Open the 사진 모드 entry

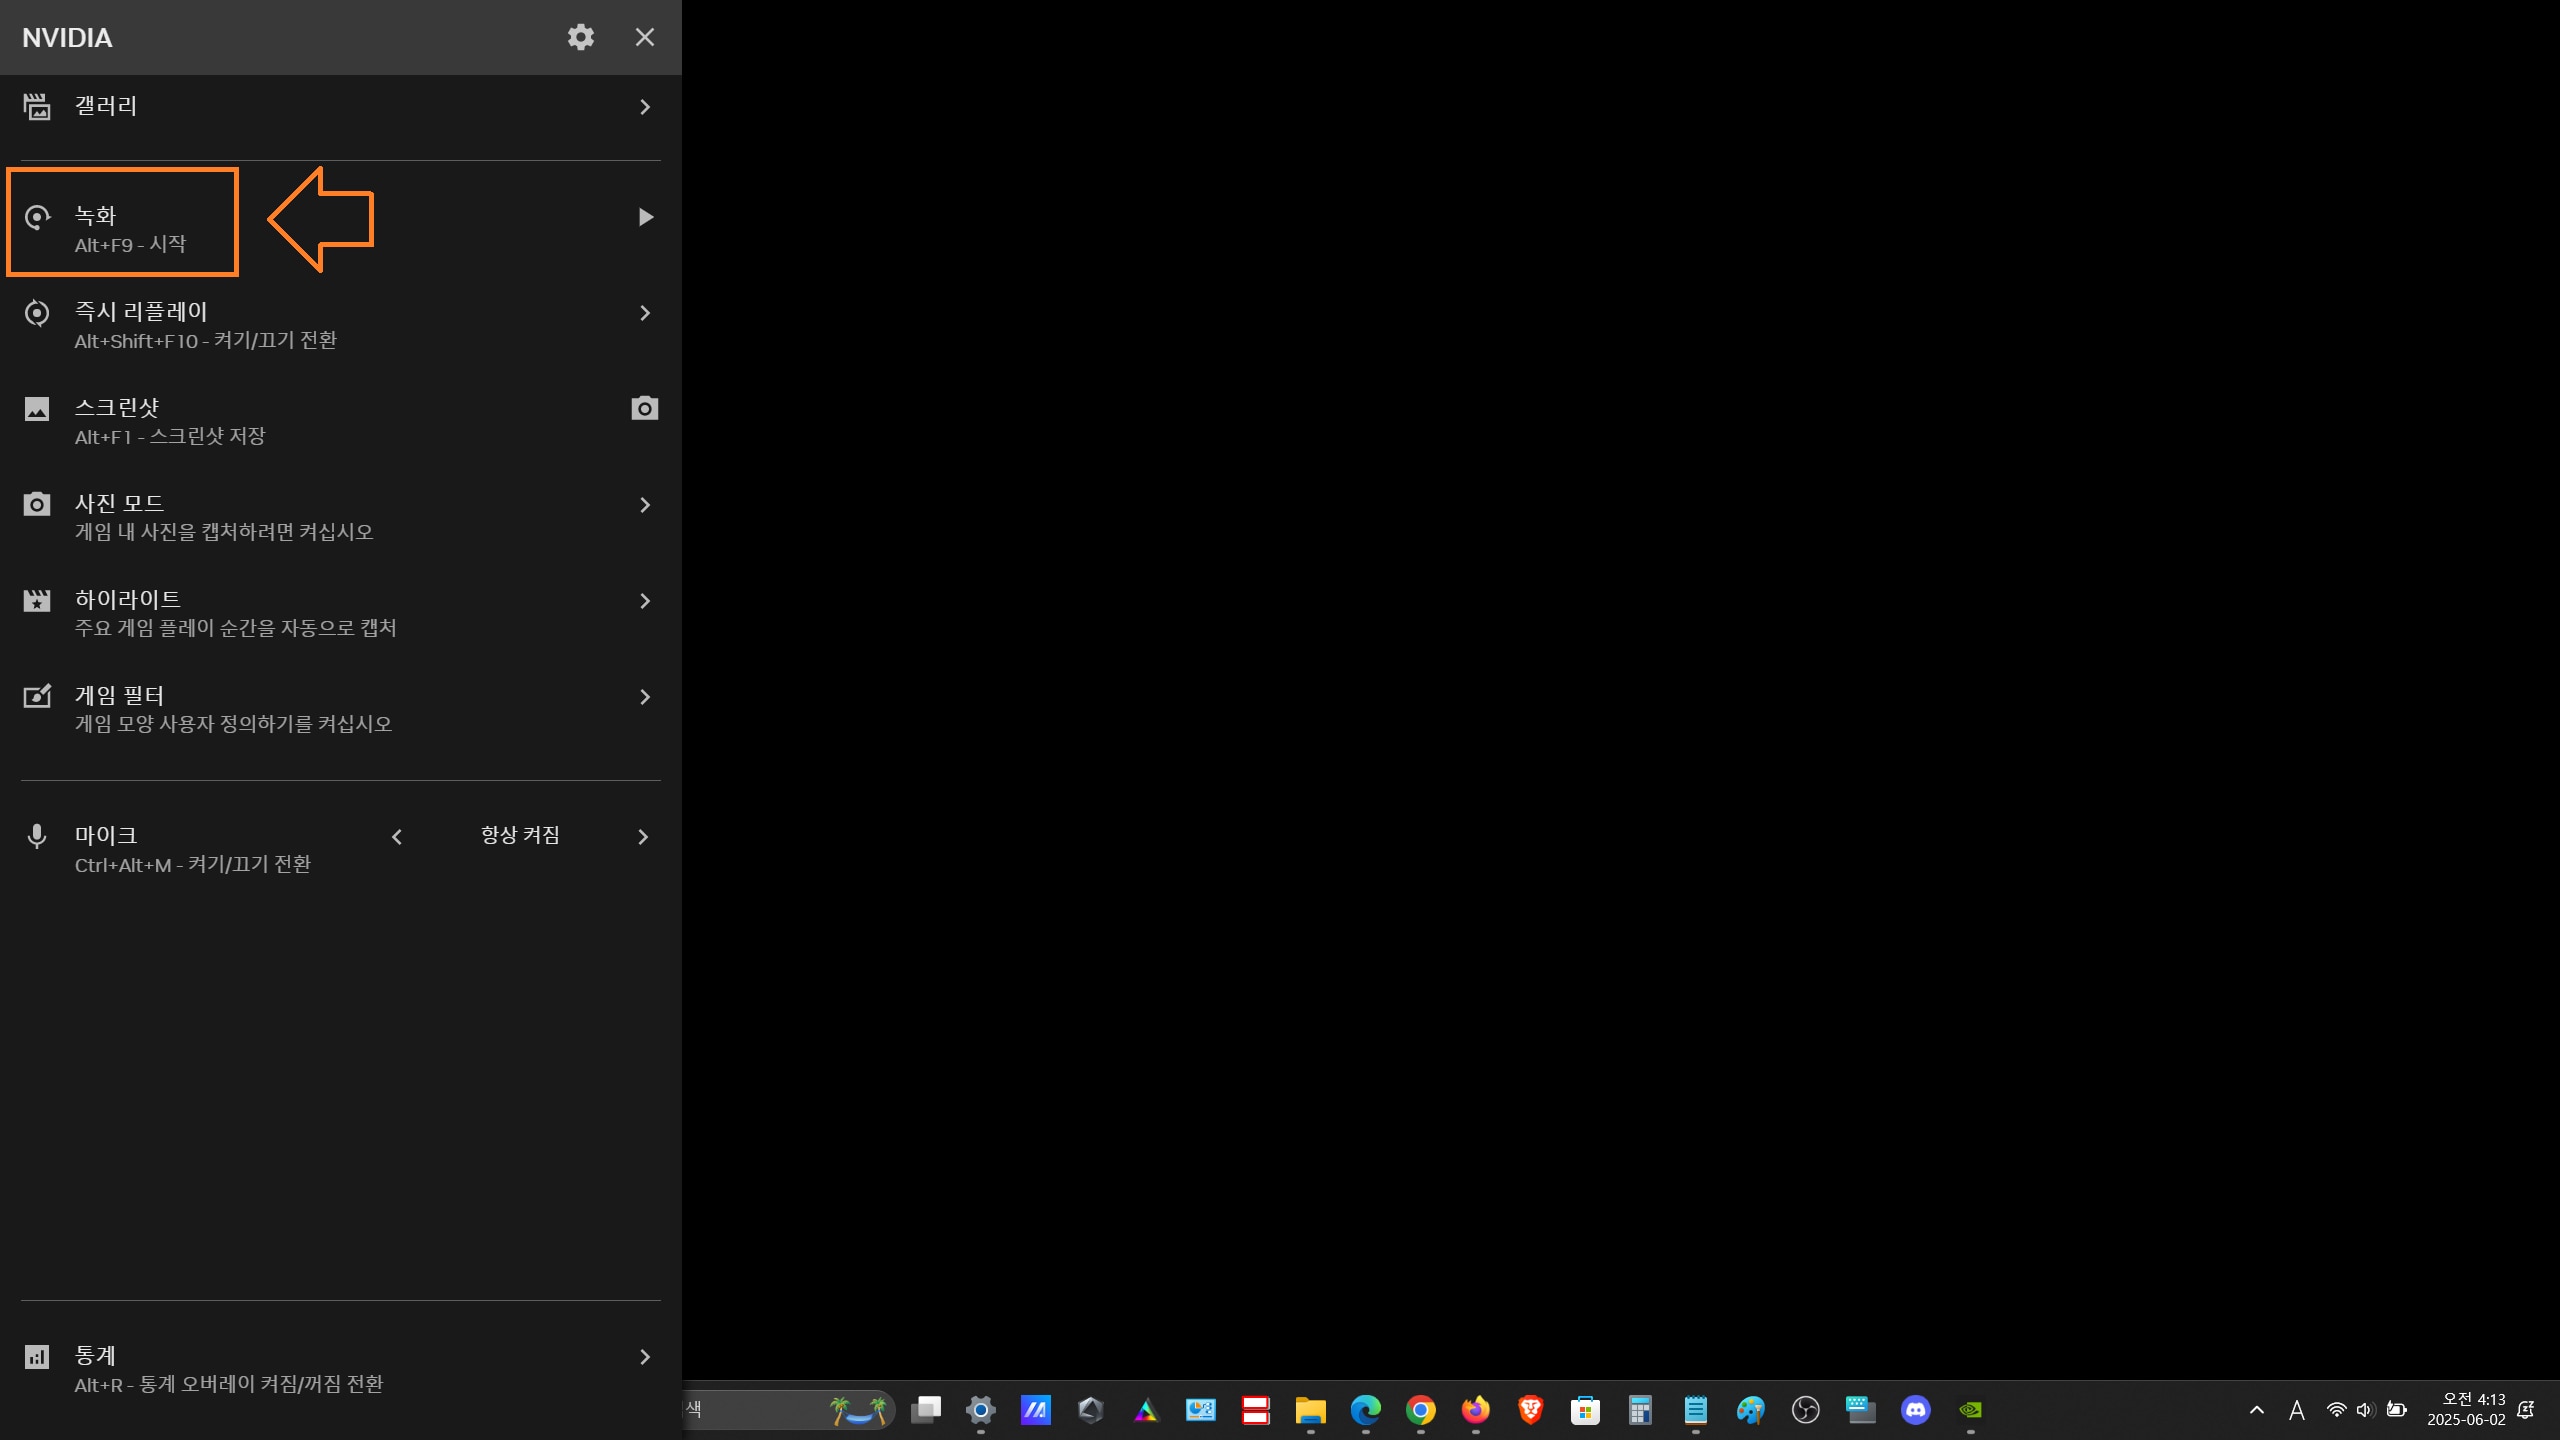tap(340, 516)
